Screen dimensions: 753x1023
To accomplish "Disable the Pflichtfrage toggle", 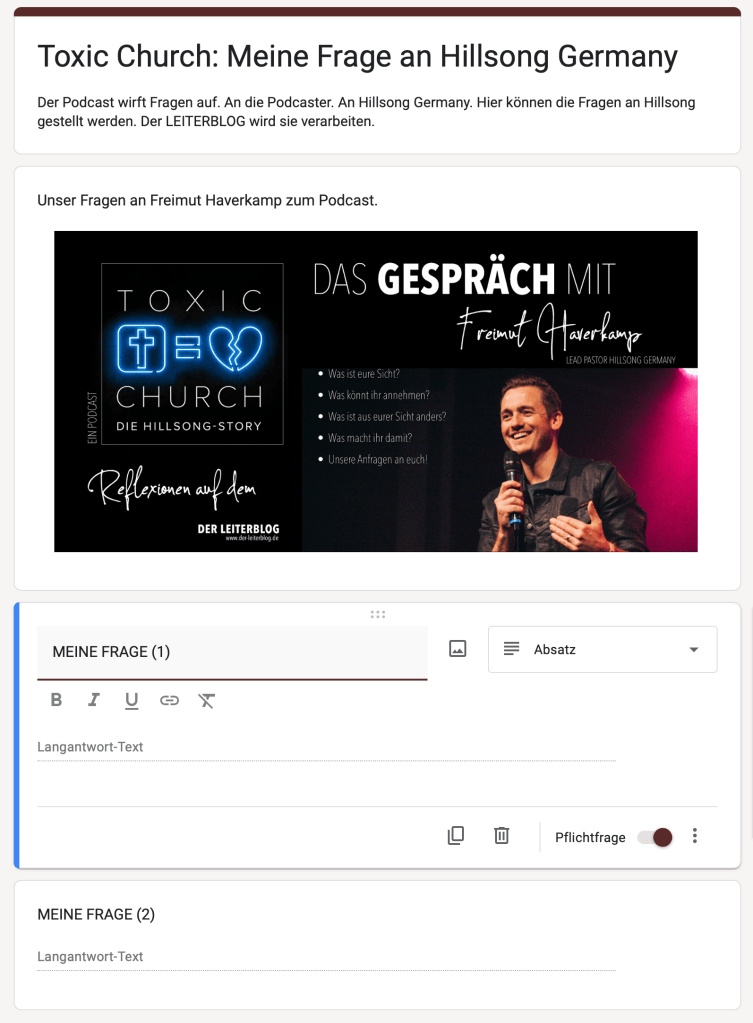I will pyautogui.click(x=655, y=837).
